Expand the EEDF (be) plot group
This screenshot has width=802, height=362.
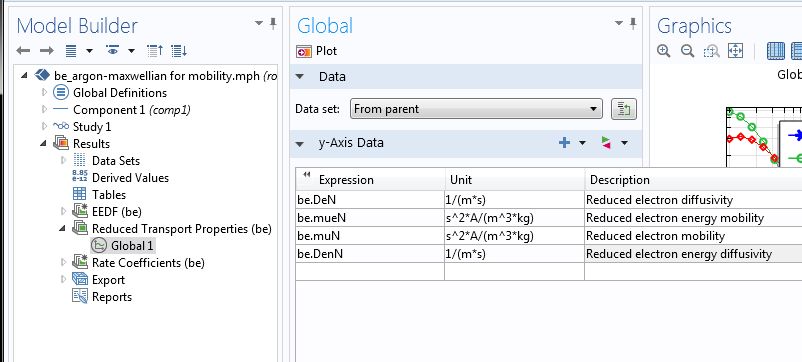[63, 211]
